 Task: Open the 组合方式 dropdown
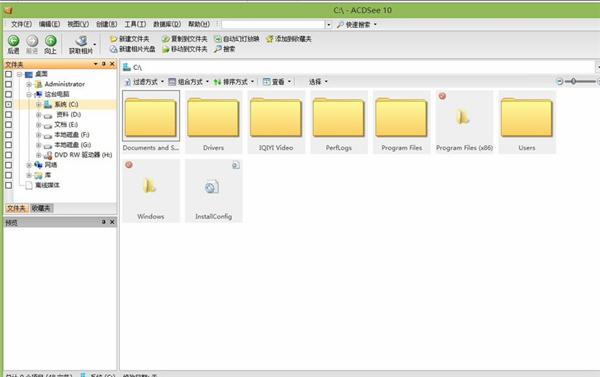(189, 82)
